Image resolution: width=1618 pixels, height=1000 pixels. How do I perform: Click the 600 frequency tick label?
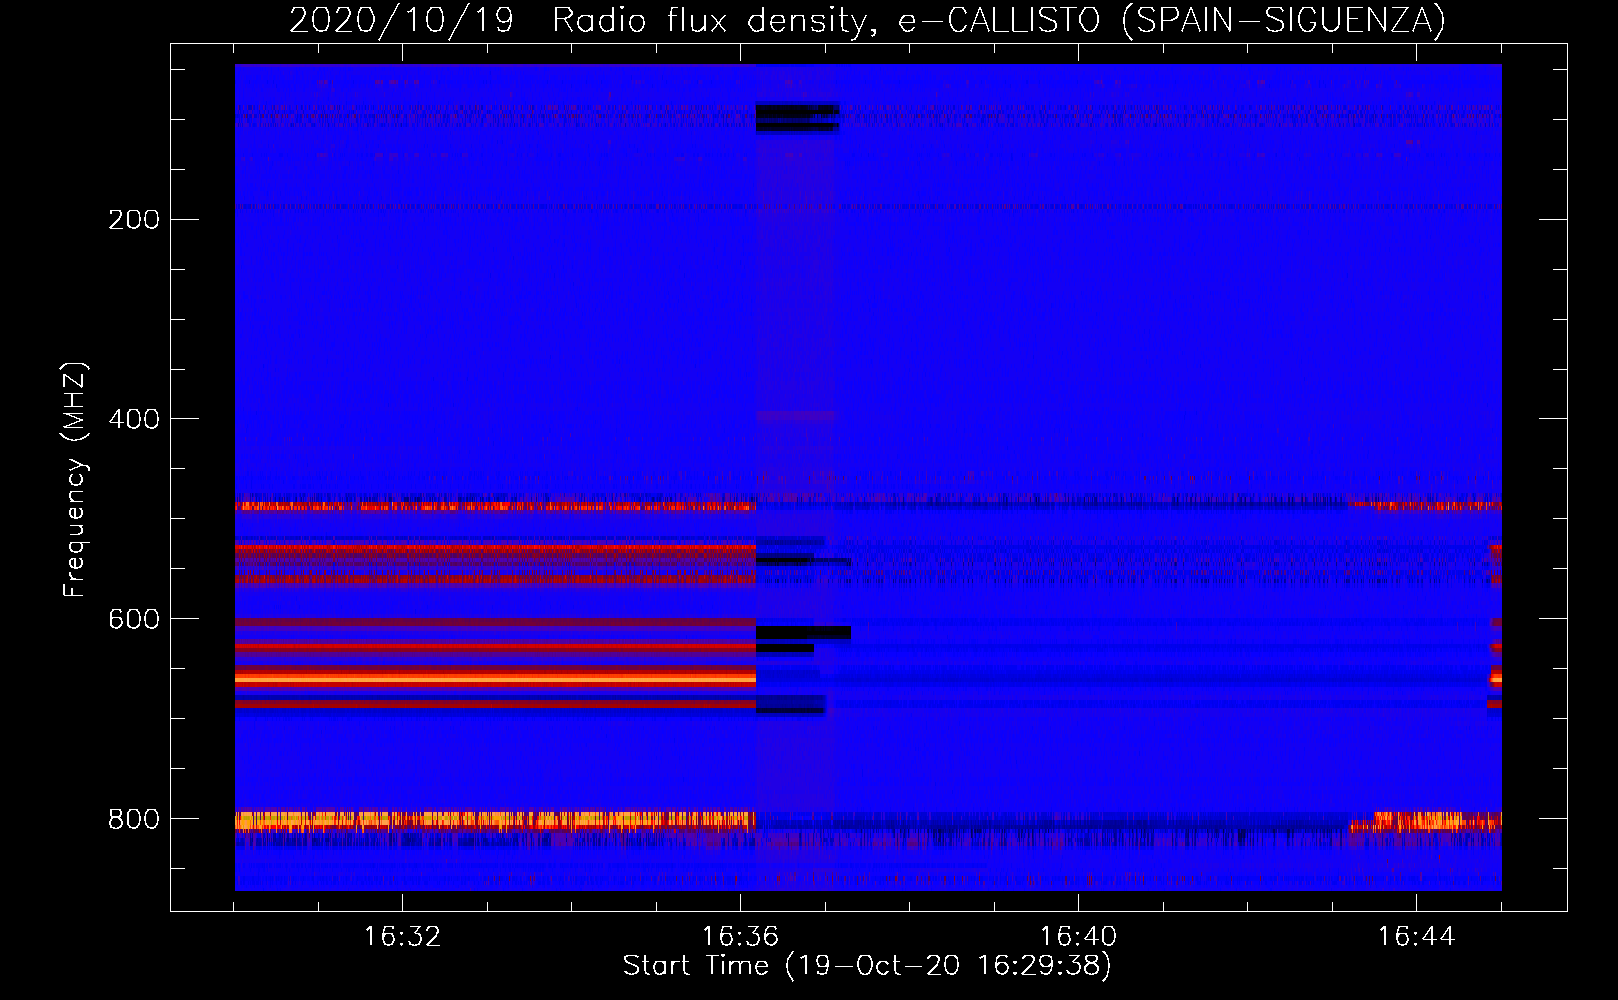click(x=134, y=619)
